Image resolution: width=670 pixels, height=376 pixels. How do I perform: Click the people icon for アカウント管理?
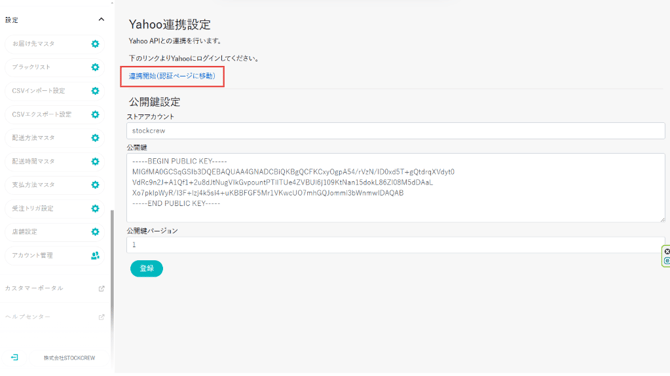point(95,255)
